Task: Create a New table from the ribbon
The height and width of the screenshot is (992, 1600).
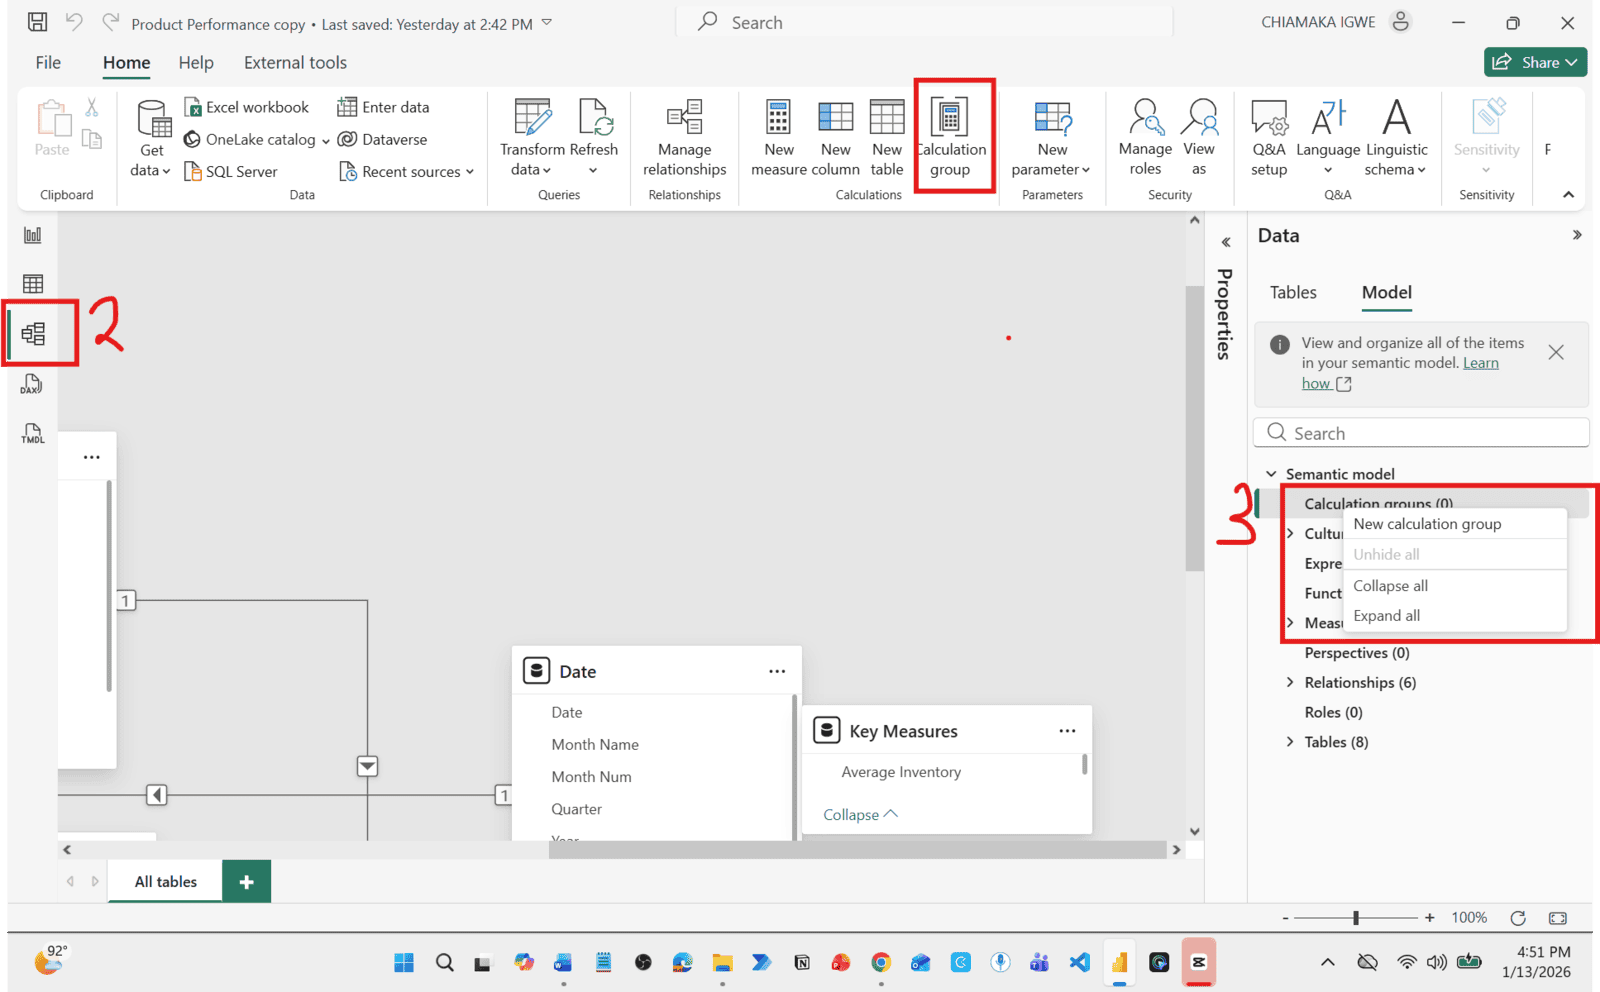Action: [886, 135]
